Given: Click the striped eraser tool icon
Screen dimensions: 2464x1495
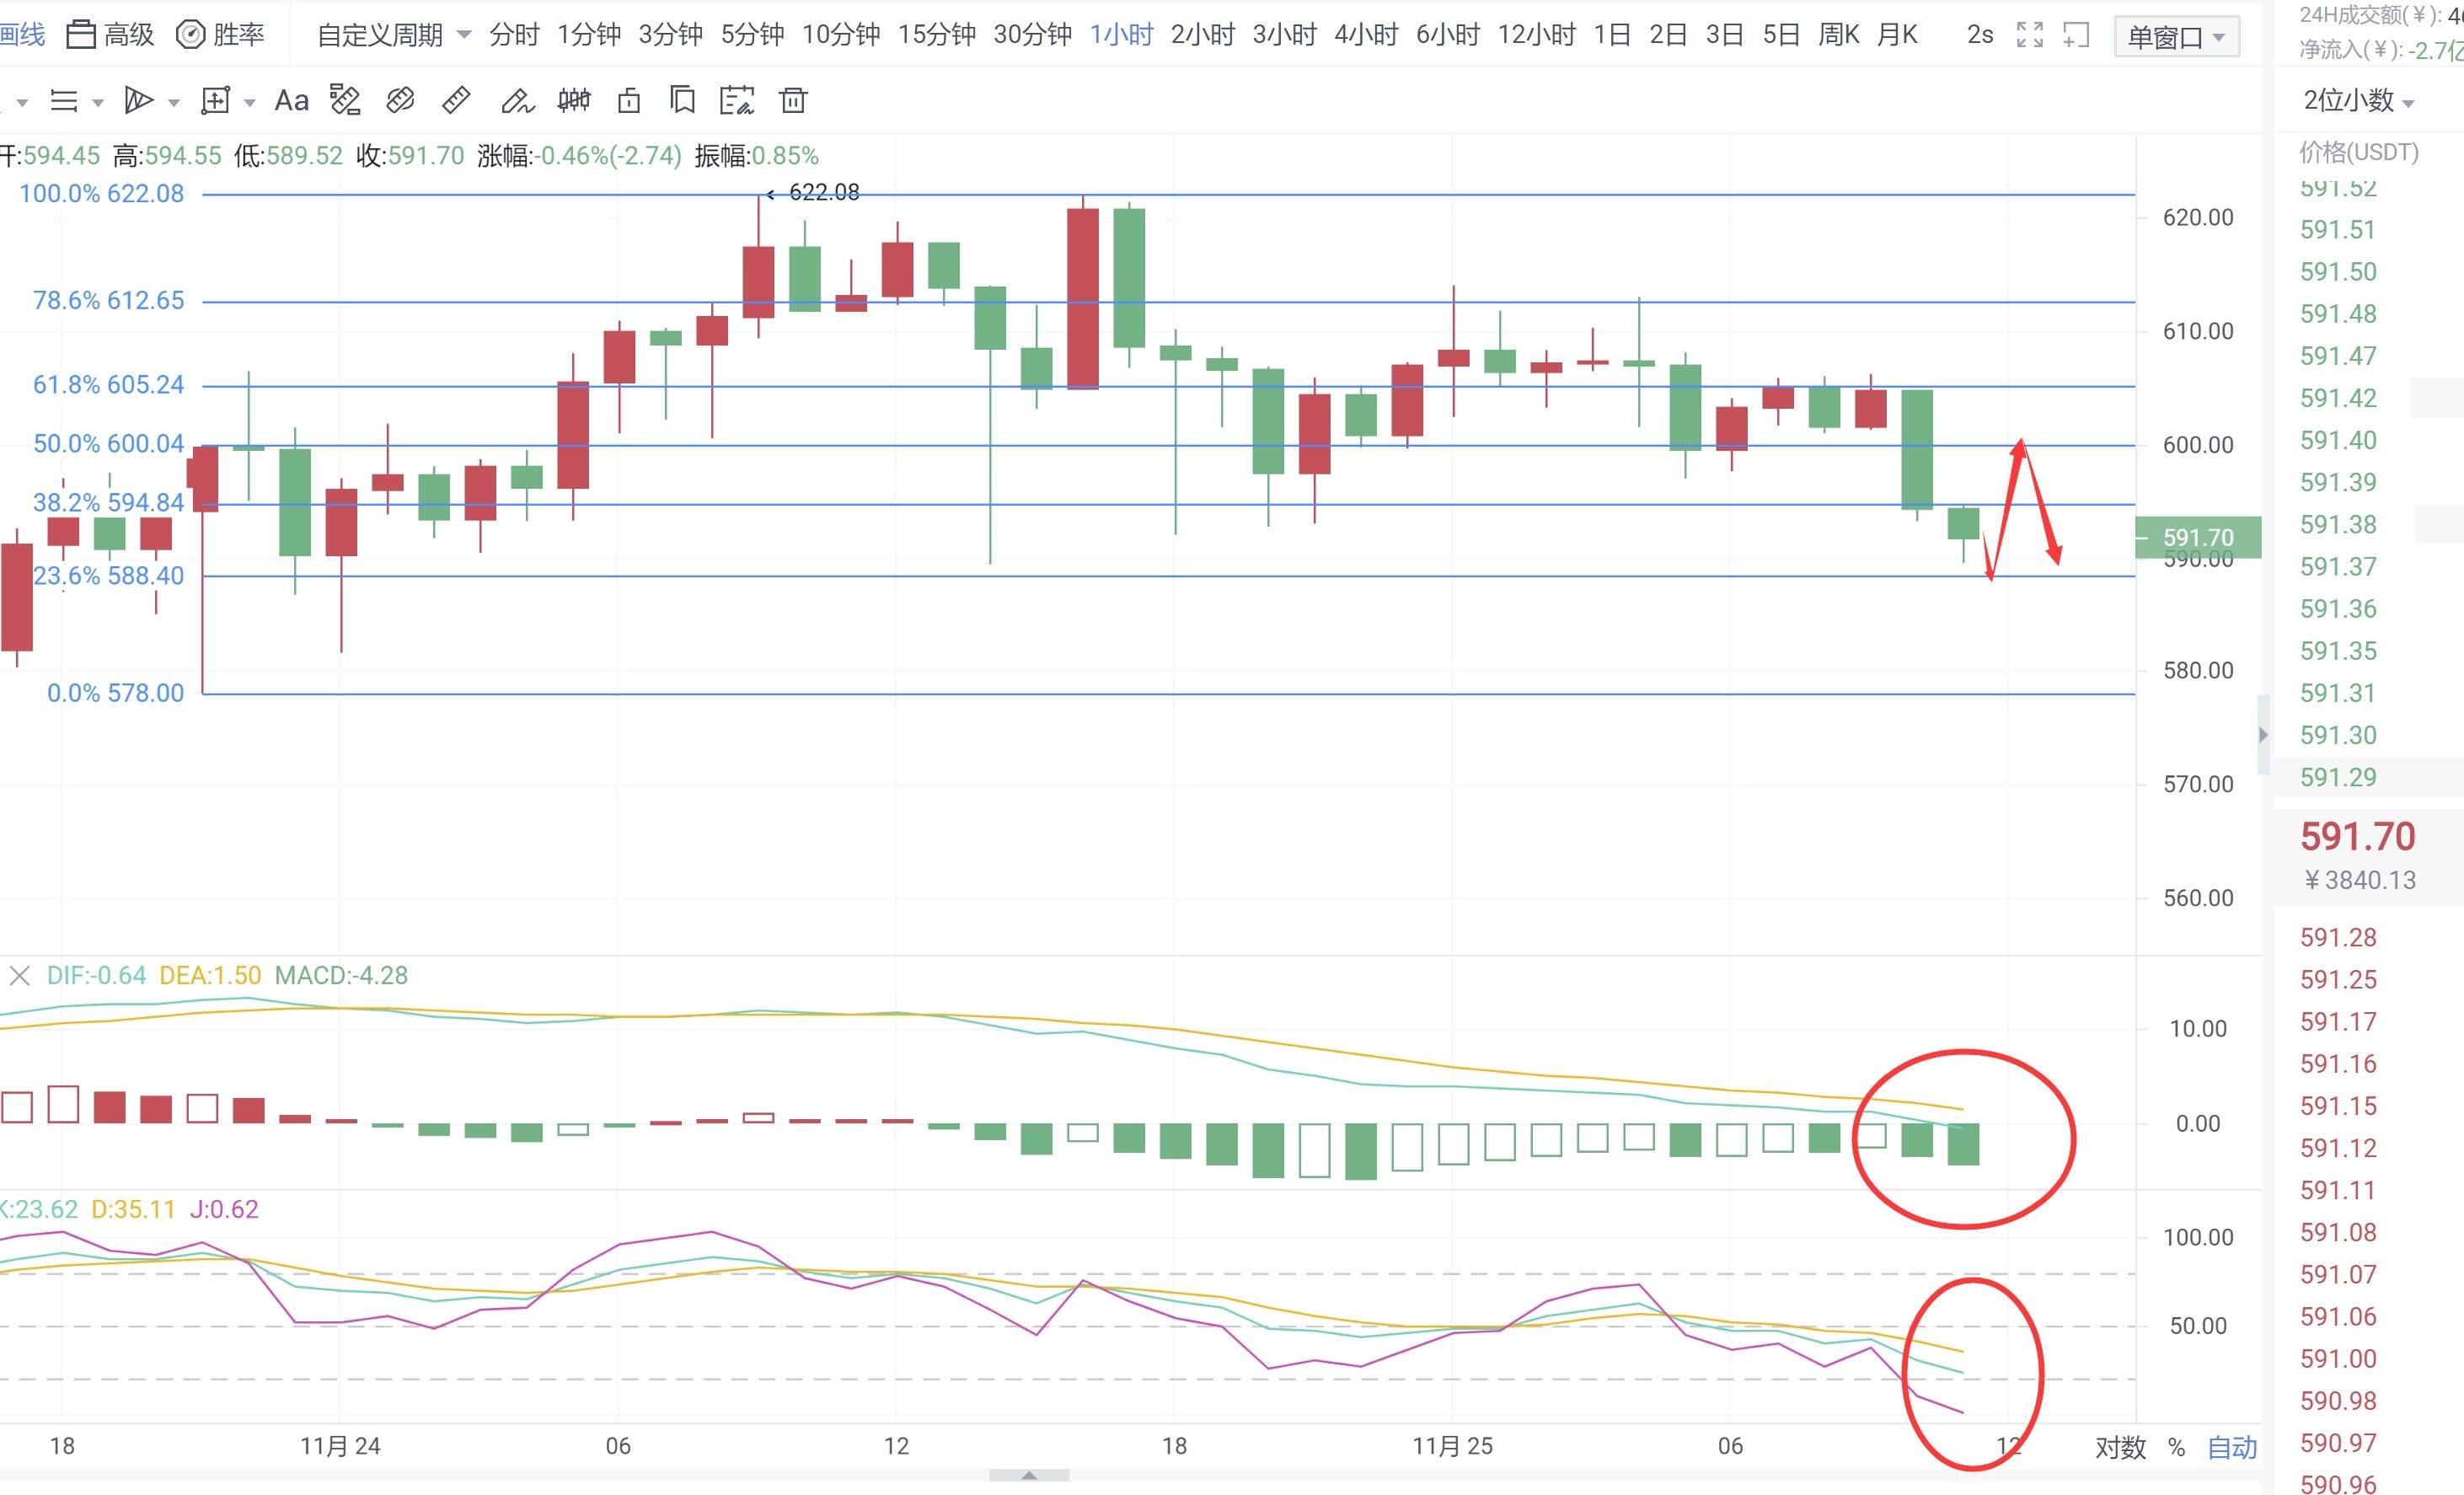Looking at the screenshot, I should click(x=400, y=101).
